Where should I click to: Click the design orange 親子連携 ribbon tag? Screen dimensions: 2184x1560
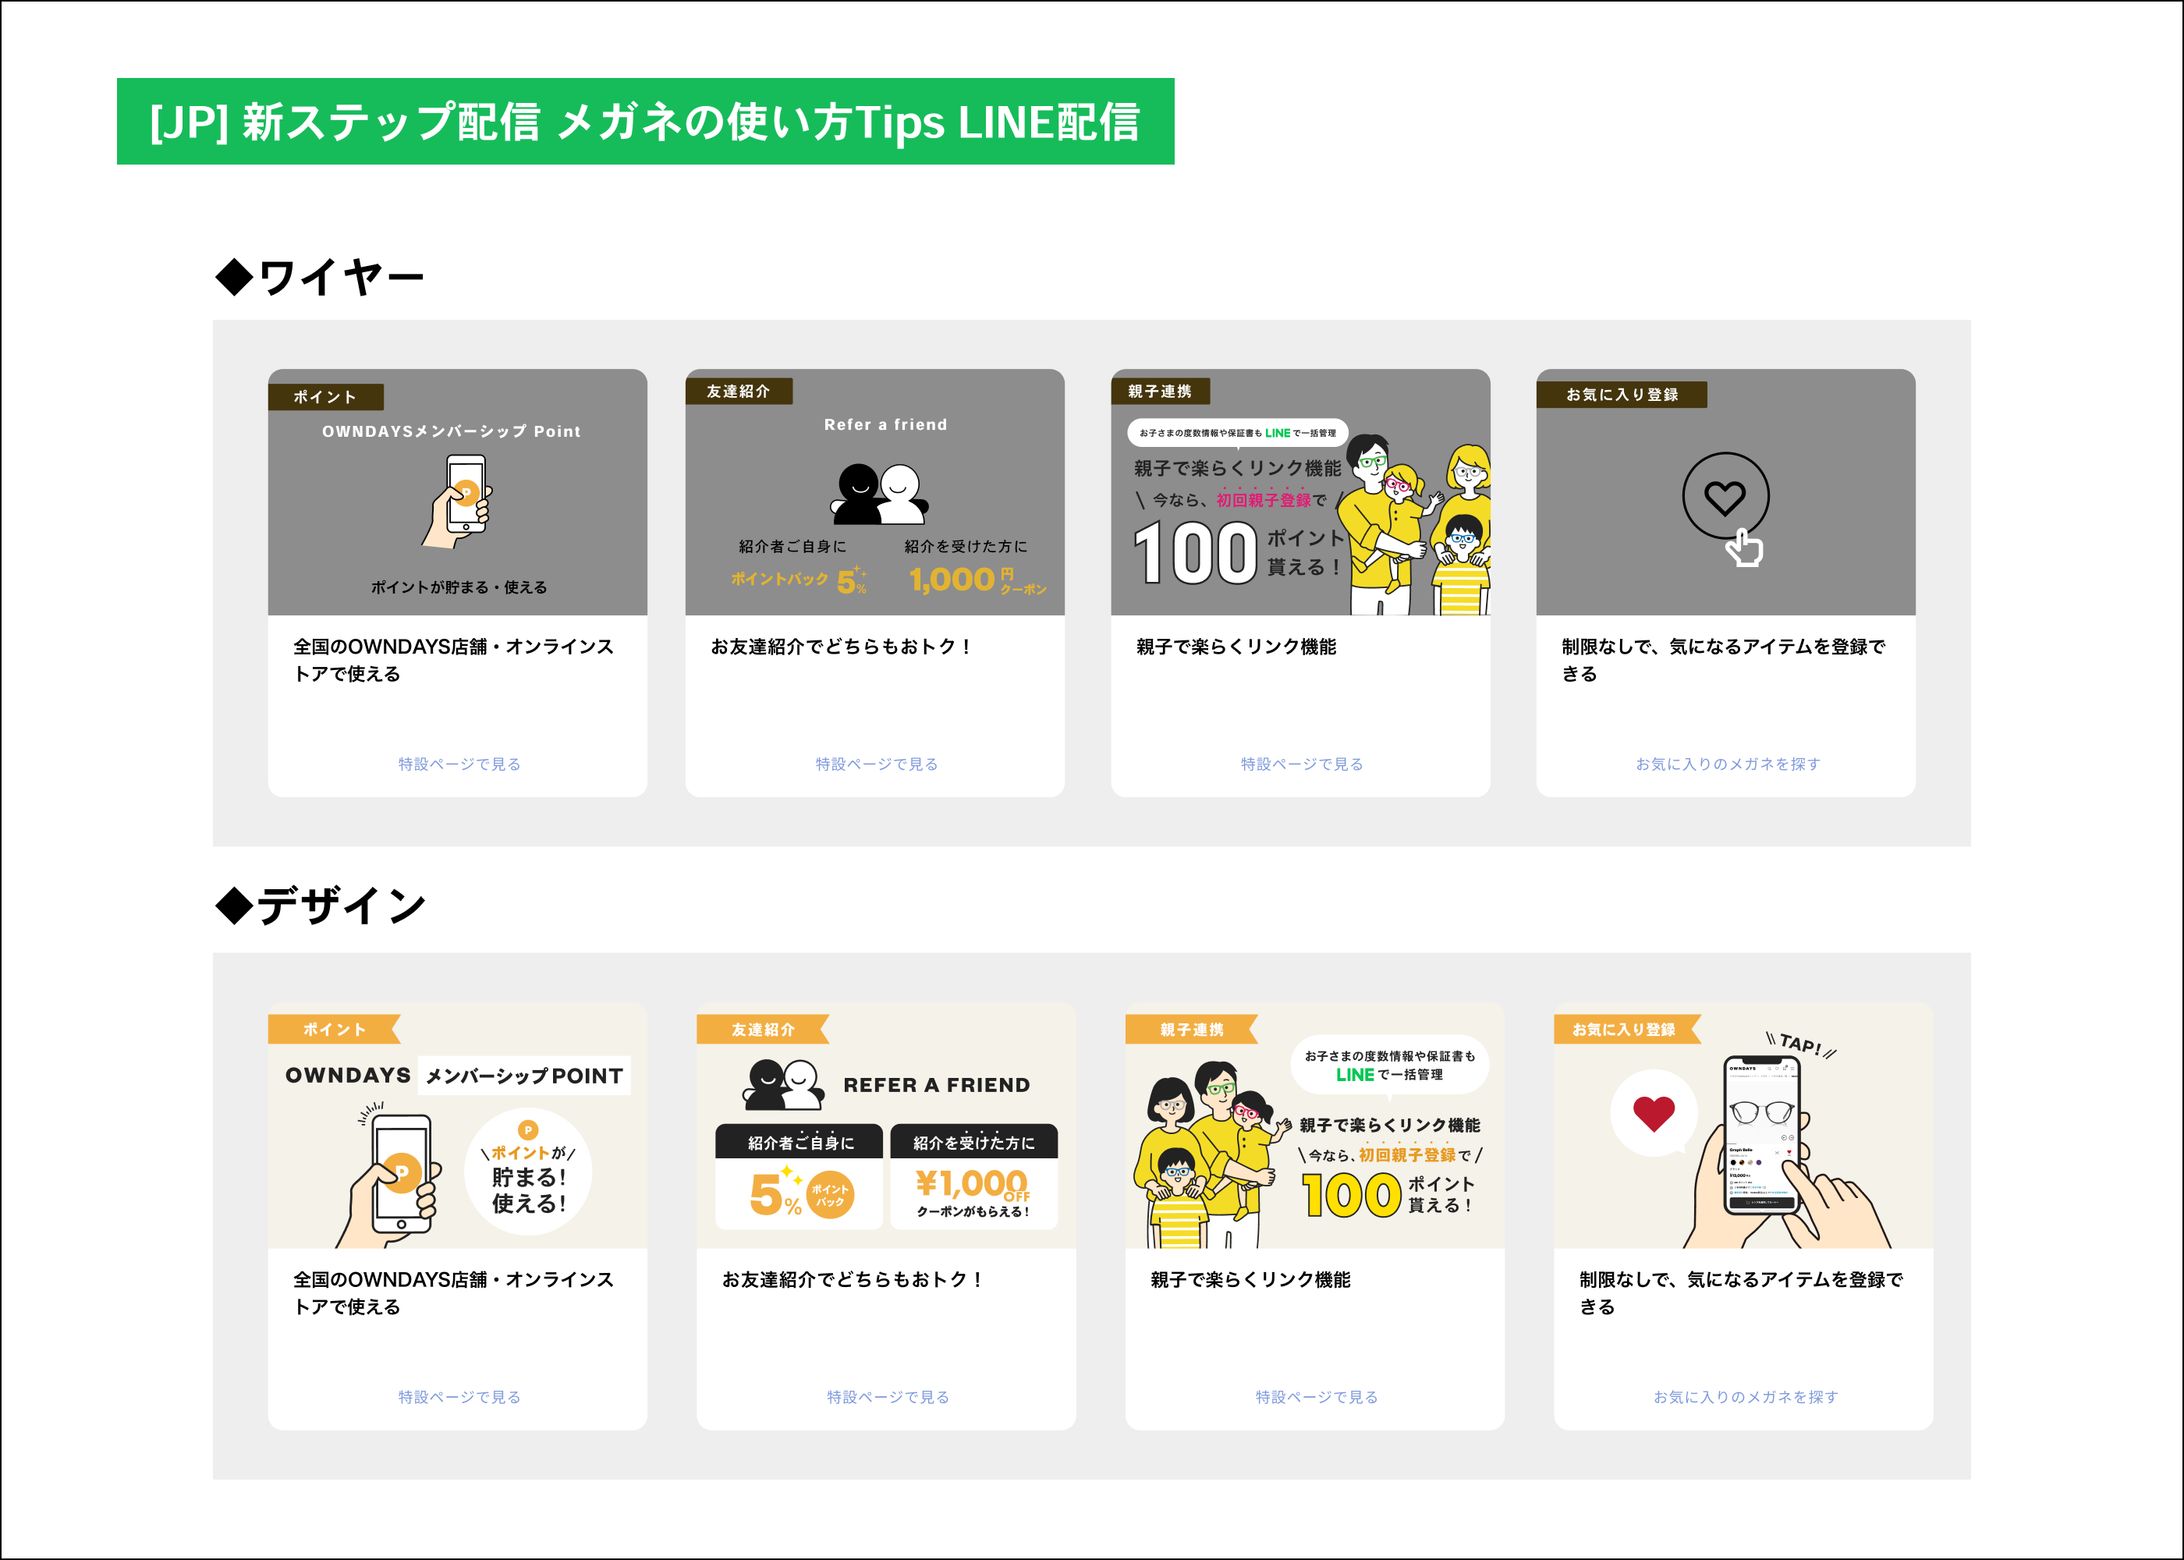click(x=1191, y=1029)
